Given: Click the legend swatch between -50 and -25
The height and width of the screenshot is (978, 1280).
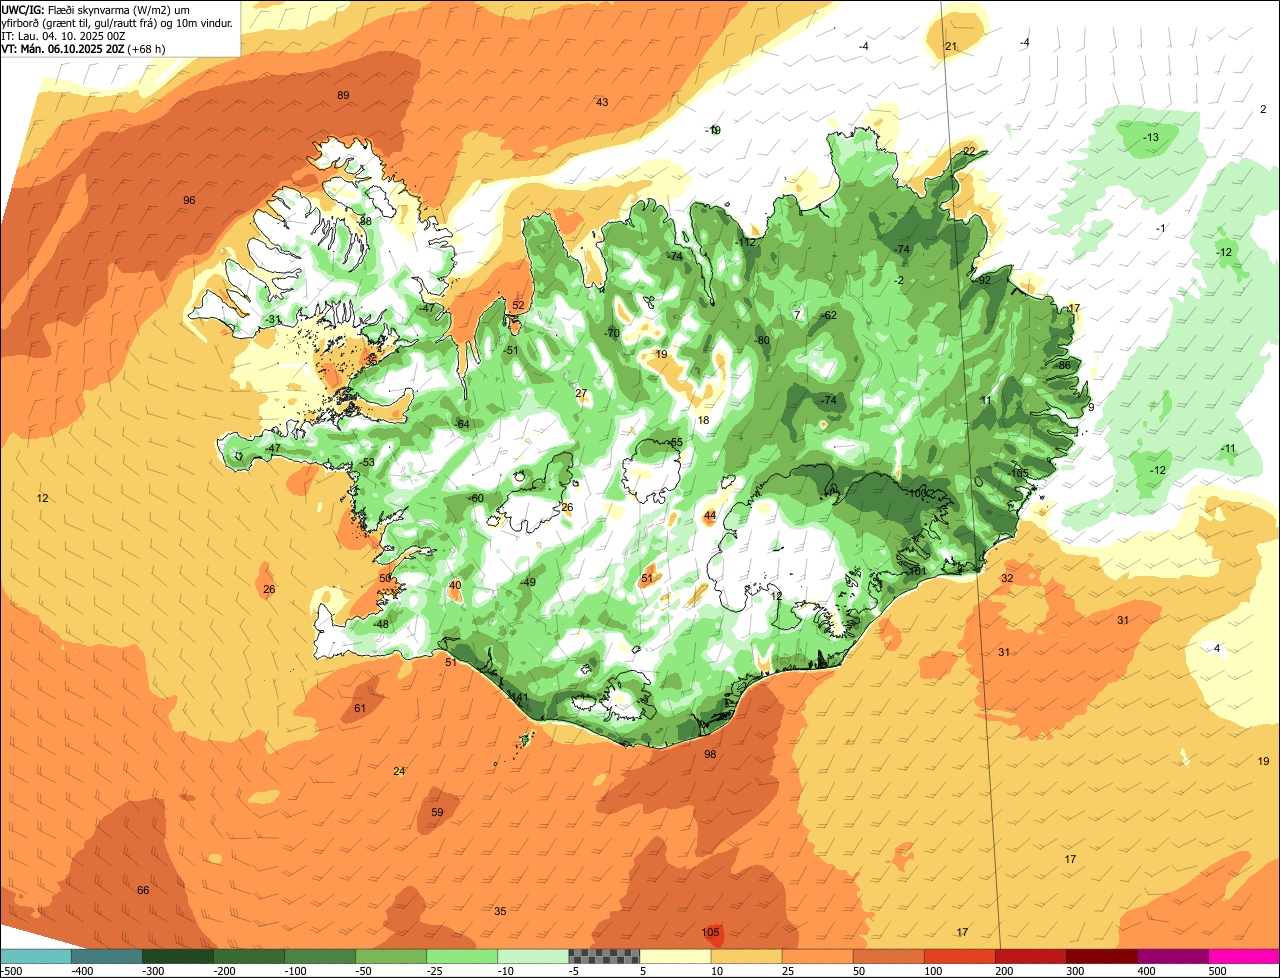Looking at the screenshot, I should tap(391, 956).
